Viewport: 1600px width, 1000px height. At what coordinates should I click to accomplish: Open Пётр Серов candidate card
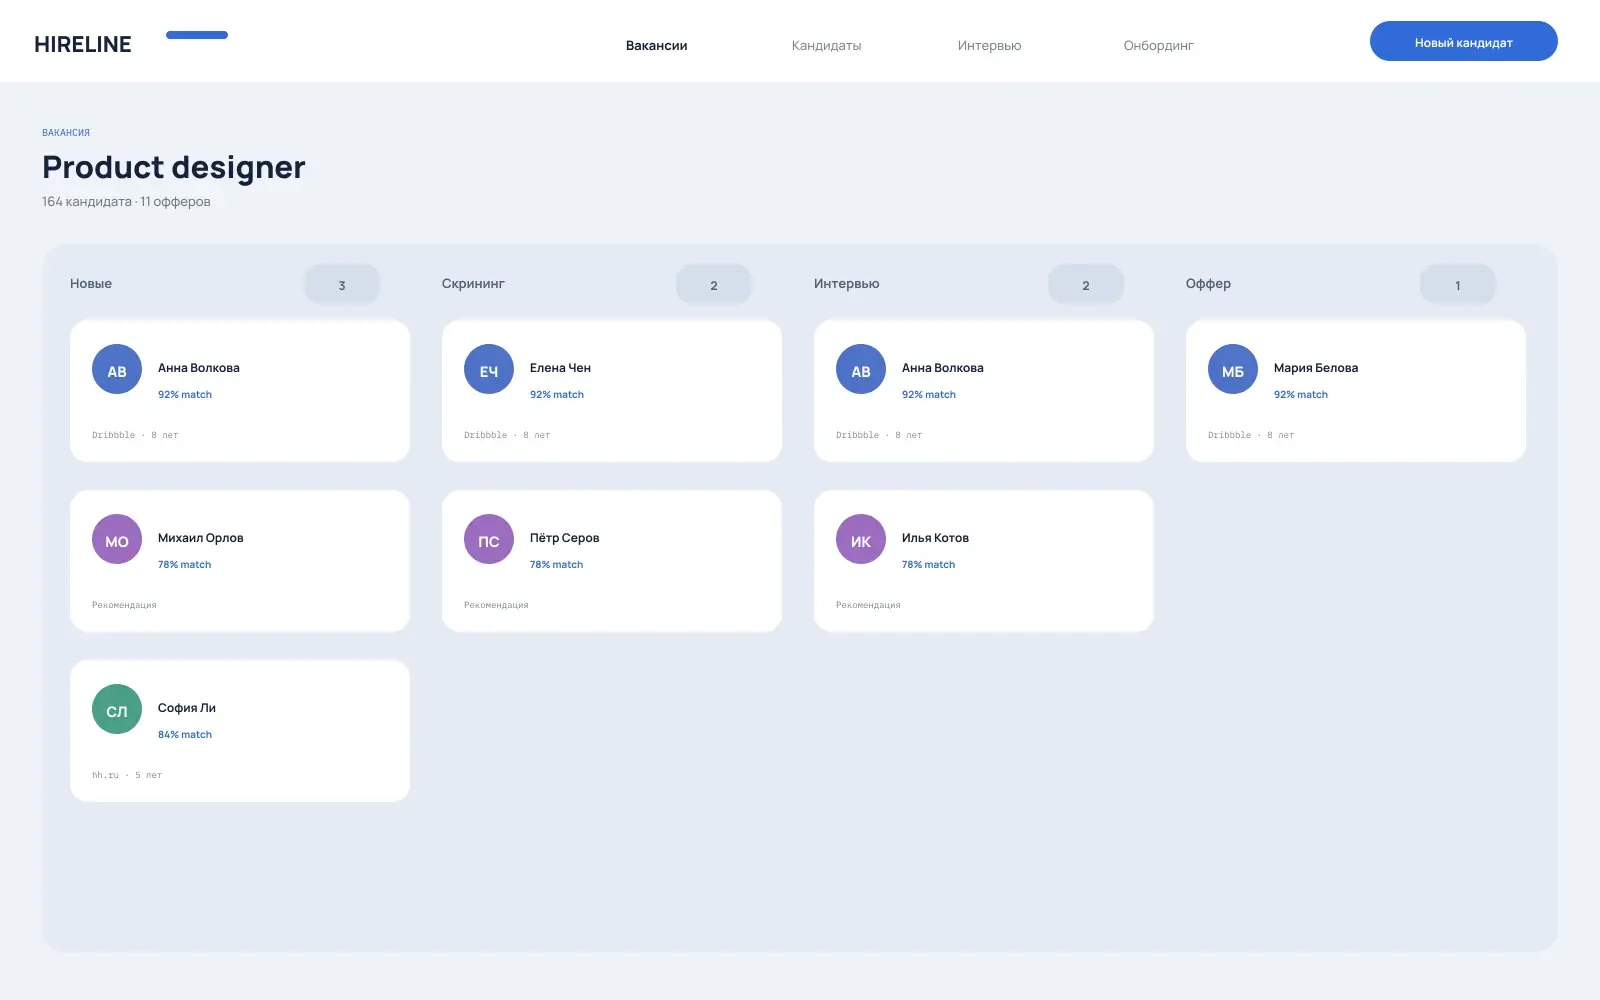[x=612, y=561]
